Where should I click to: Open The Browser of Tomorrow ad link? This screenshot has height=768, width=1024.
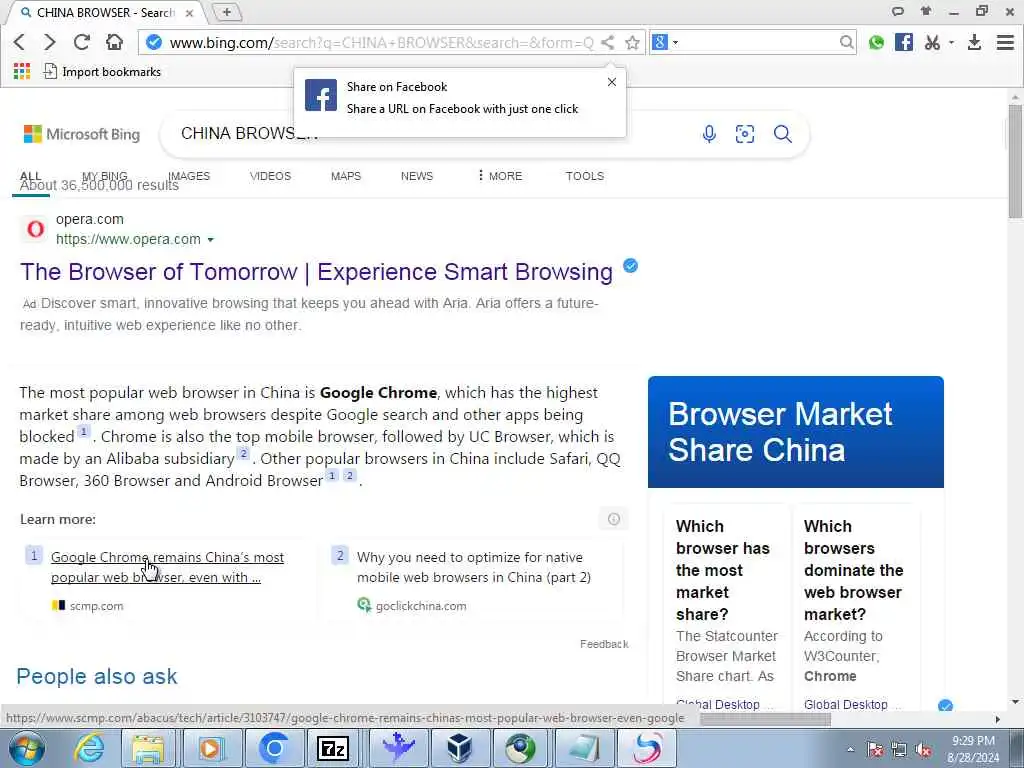pyautogui.click(x=316, y=272)
